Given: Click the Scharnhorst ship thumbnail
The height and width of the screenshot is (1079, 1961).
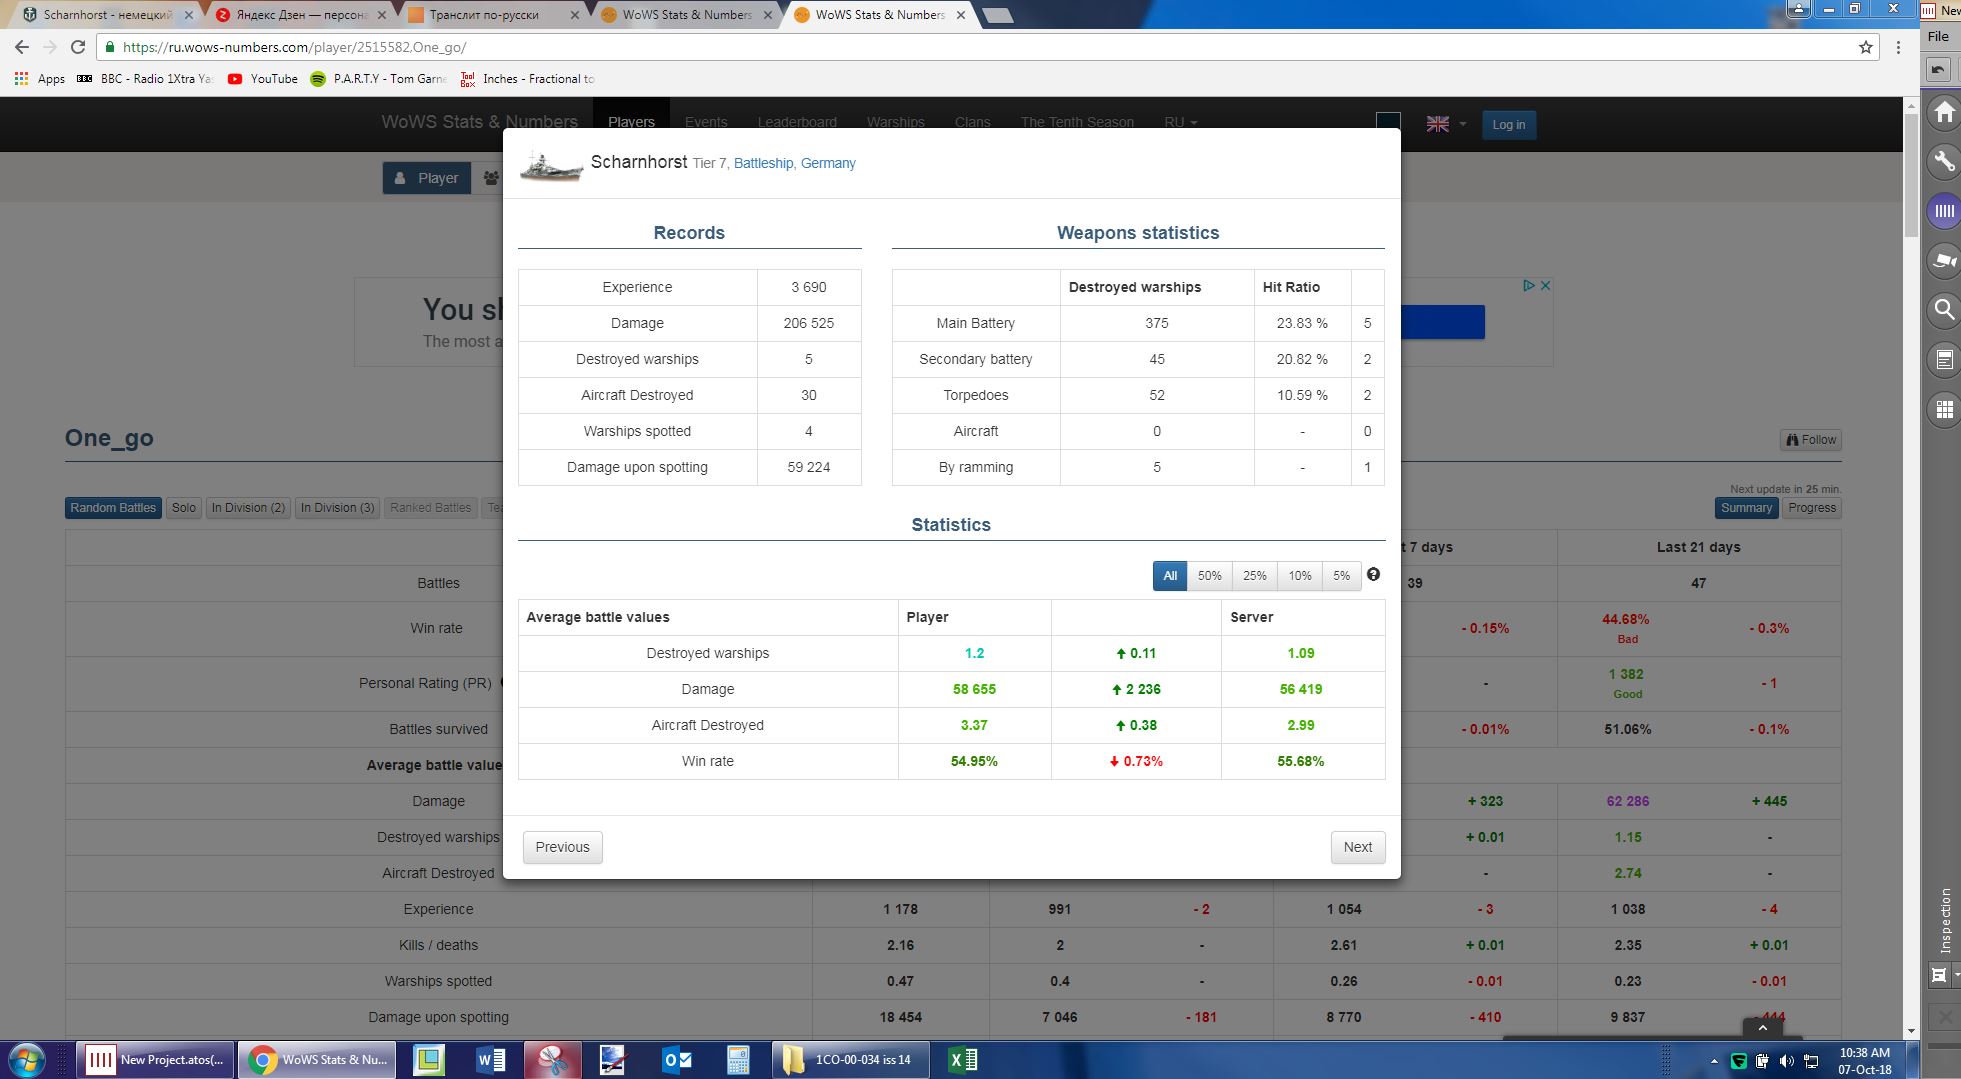Looking at the screenshot, I should click(x=551, y=165).
